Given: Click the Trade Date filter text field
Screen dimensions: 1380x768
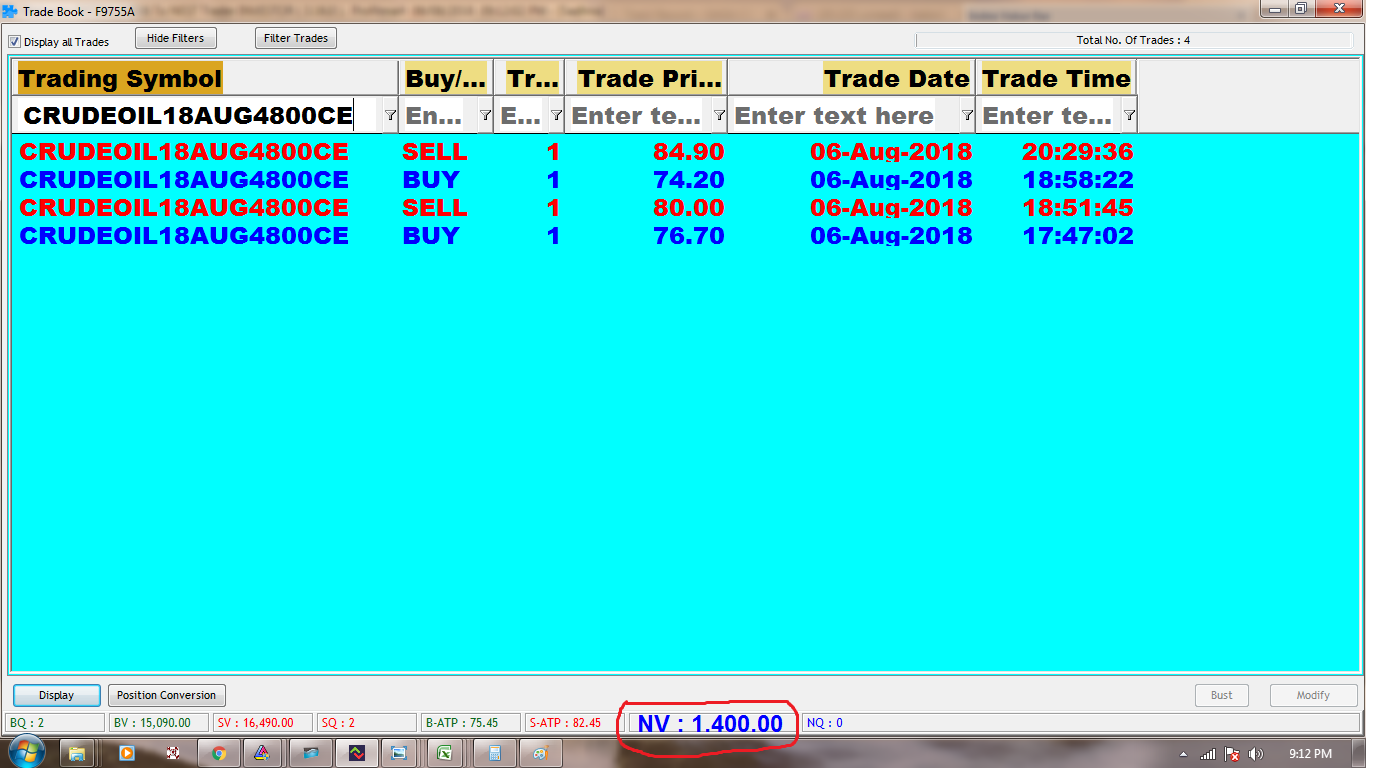Looking at the screenshot, I should (834, 116).
